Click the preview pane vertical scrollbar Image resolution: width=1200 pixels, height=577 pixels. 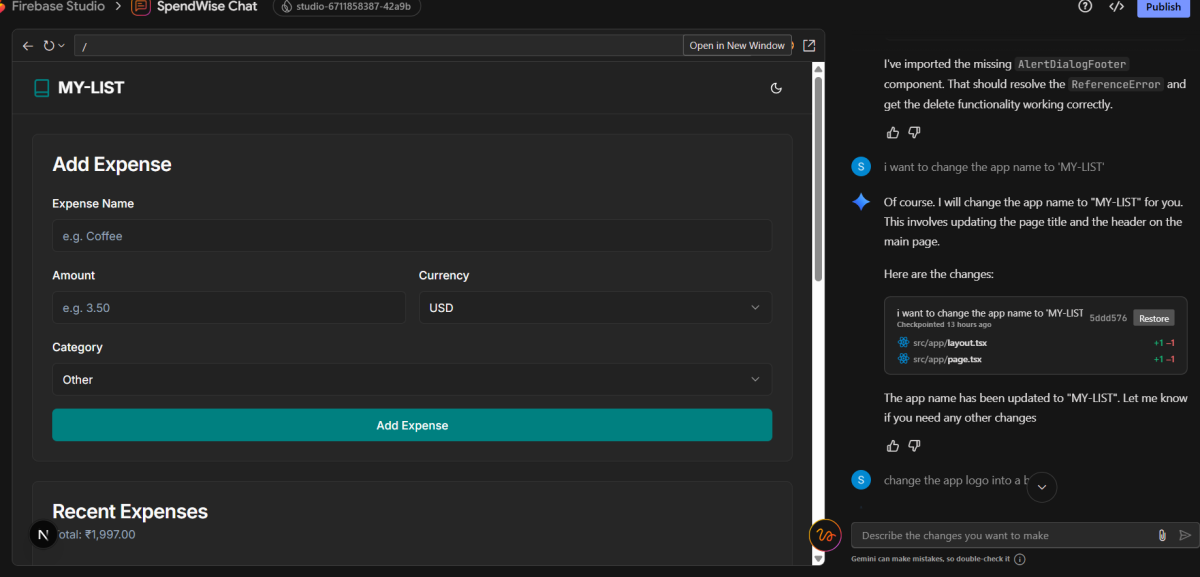pos(818,180)
